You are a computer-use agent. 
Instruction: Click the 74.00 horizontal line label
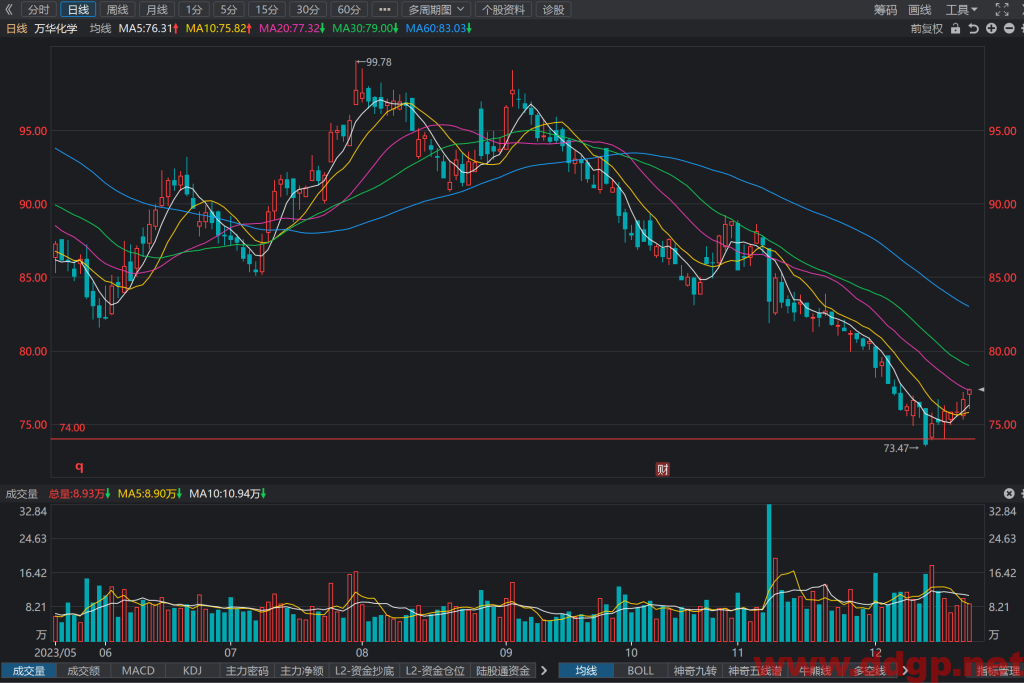click(72, 428)
